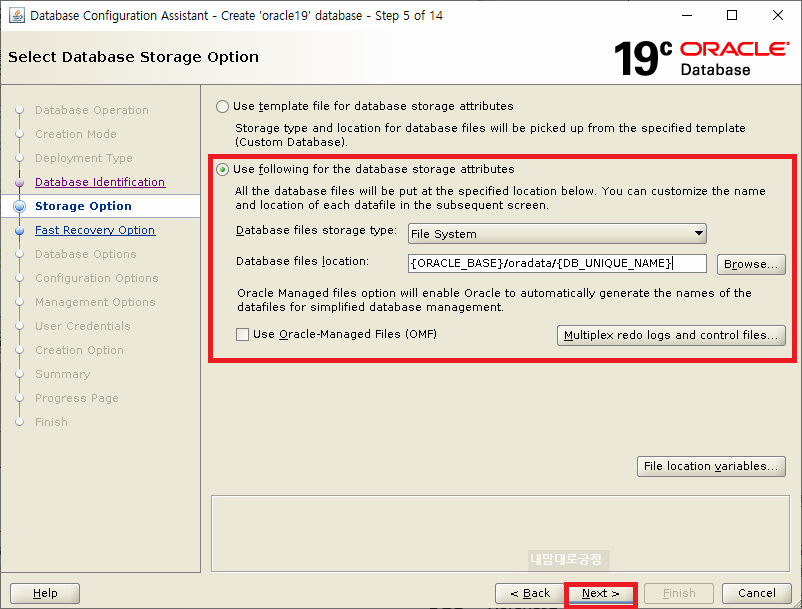Click 'Progress Page' step label
This screenshot has height=609, width=802.
[77, 398]
